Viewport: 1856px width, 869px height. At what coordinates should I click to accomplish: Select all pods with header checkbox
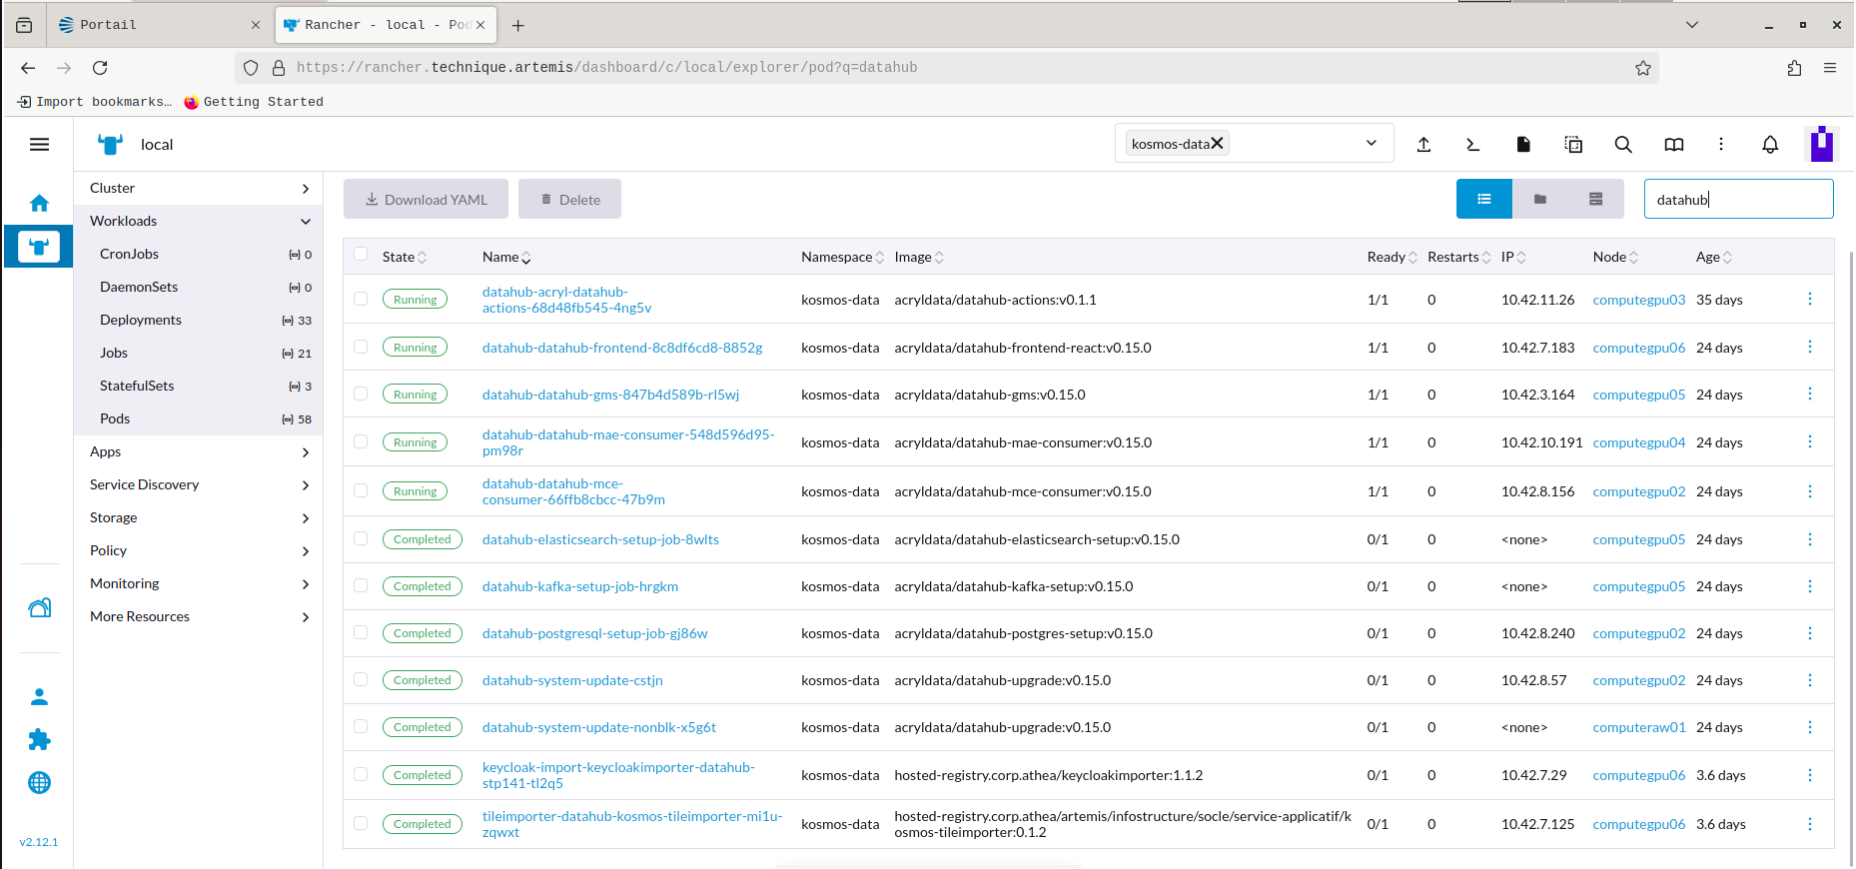tap(361, 254)
